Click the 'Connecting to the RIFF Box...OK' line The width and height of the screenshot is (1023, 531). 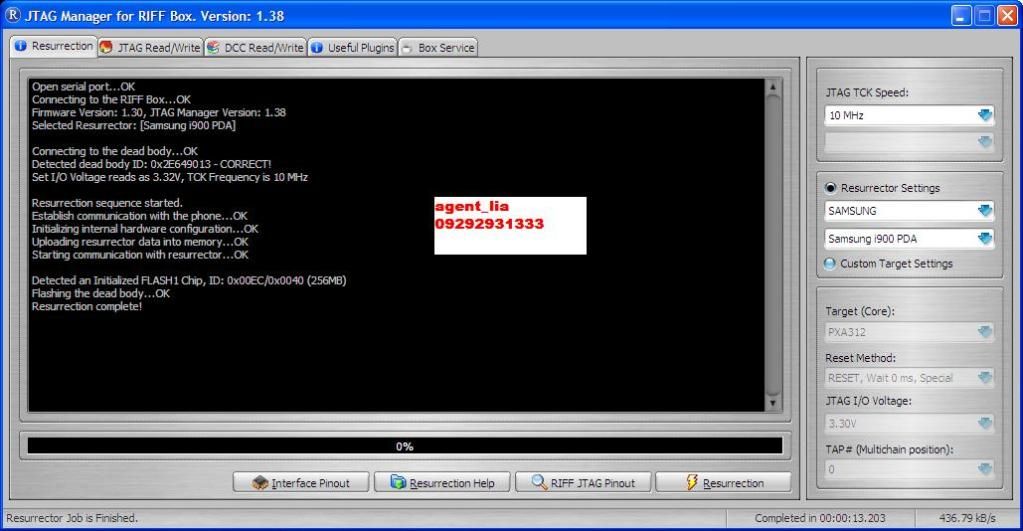111,100
